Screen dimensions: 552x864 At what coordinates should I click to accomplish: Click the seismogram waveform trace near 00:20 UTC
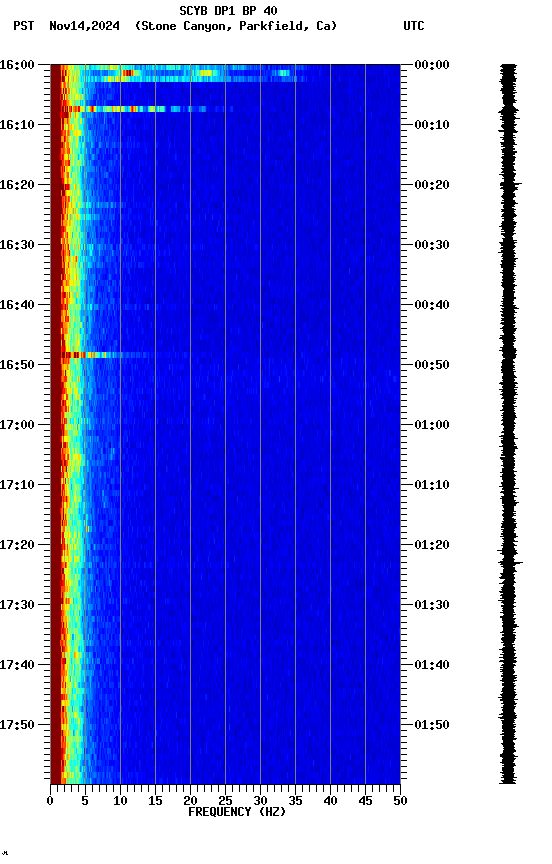pos(510,183)
